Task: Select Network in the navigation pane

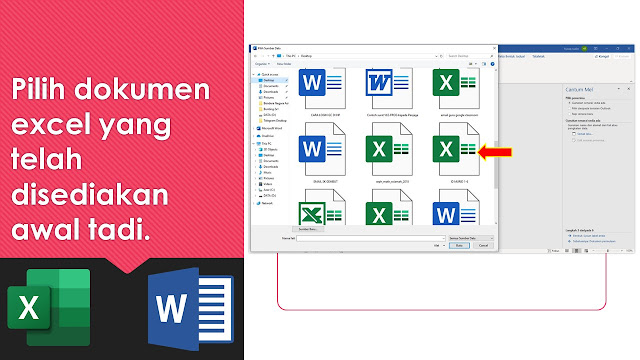Action: [x=266, y=203]
